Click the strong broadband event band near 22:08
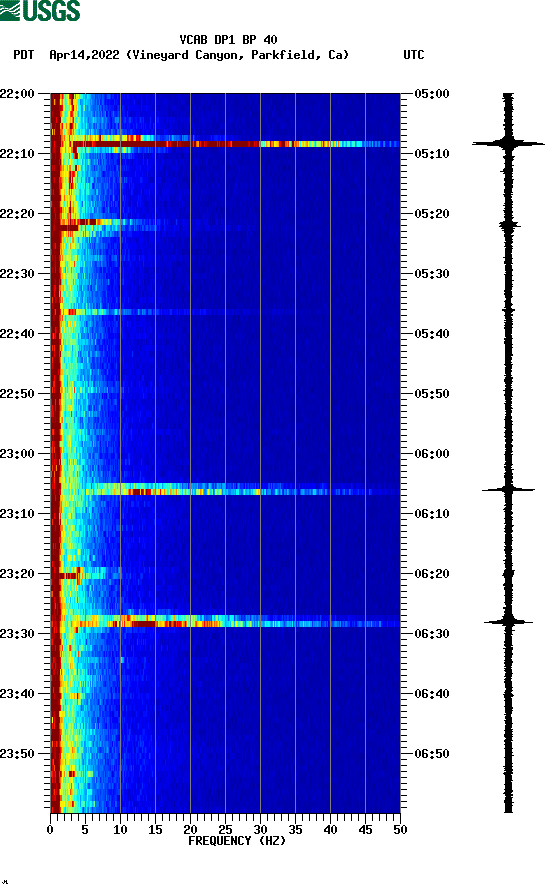552x893 pixels. pyautogui.click(x=236, y=144)
